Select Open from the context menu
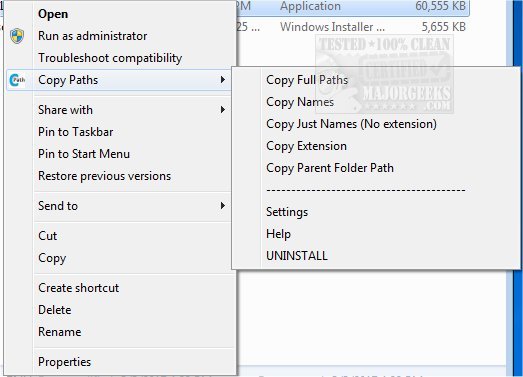This screenshot has width=523, height=377. click(53, 14)
